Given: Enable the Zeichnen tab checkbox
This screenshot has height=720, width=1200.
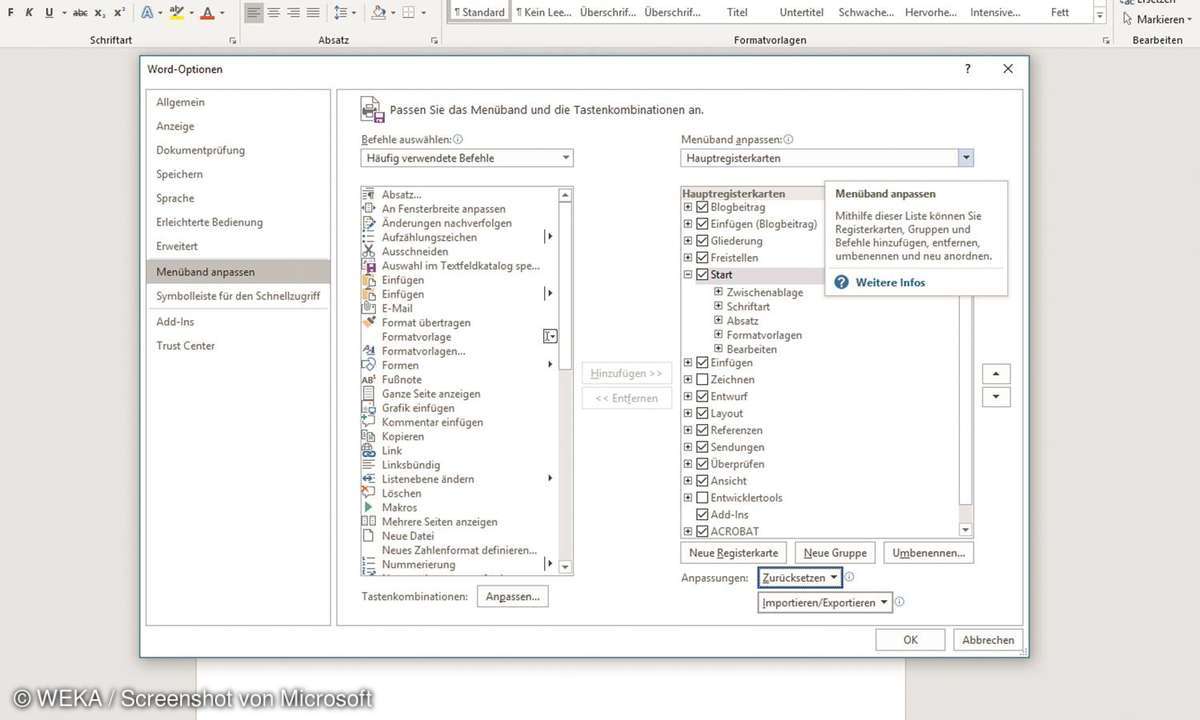Looking at the screenshot, I should click(702, 380).
